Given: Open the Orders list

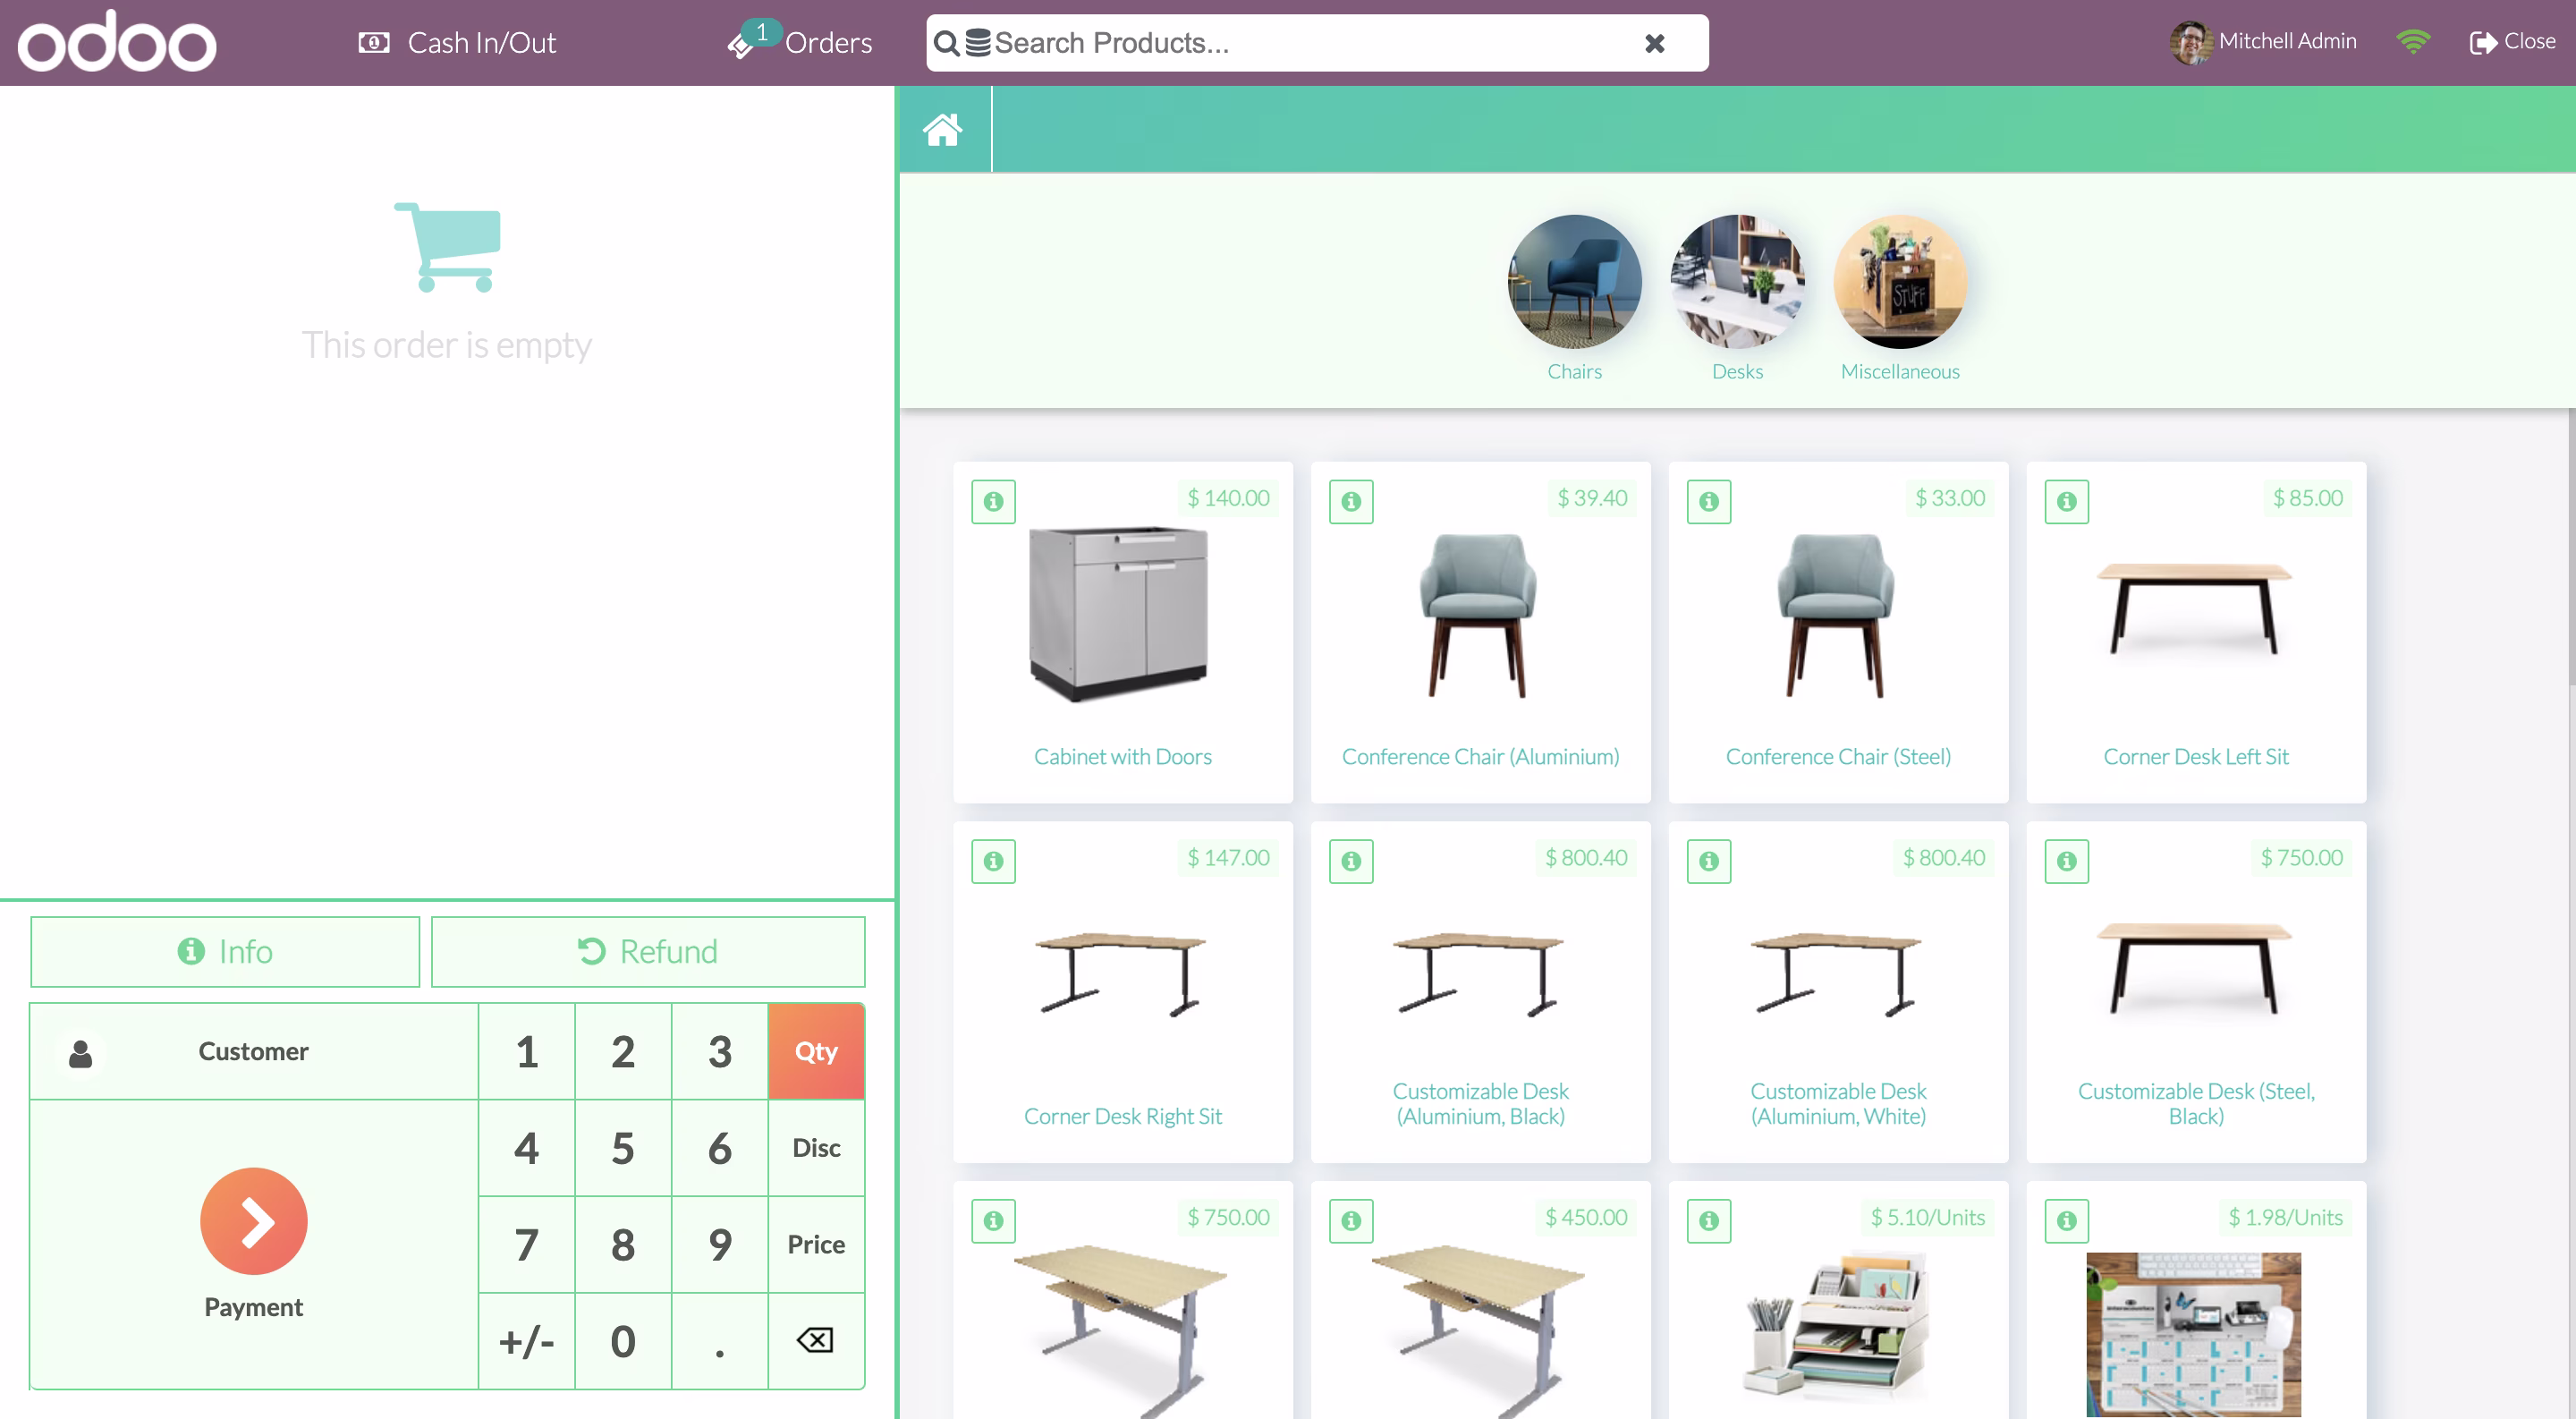Looking at the screenshot, I should [800, 43].
